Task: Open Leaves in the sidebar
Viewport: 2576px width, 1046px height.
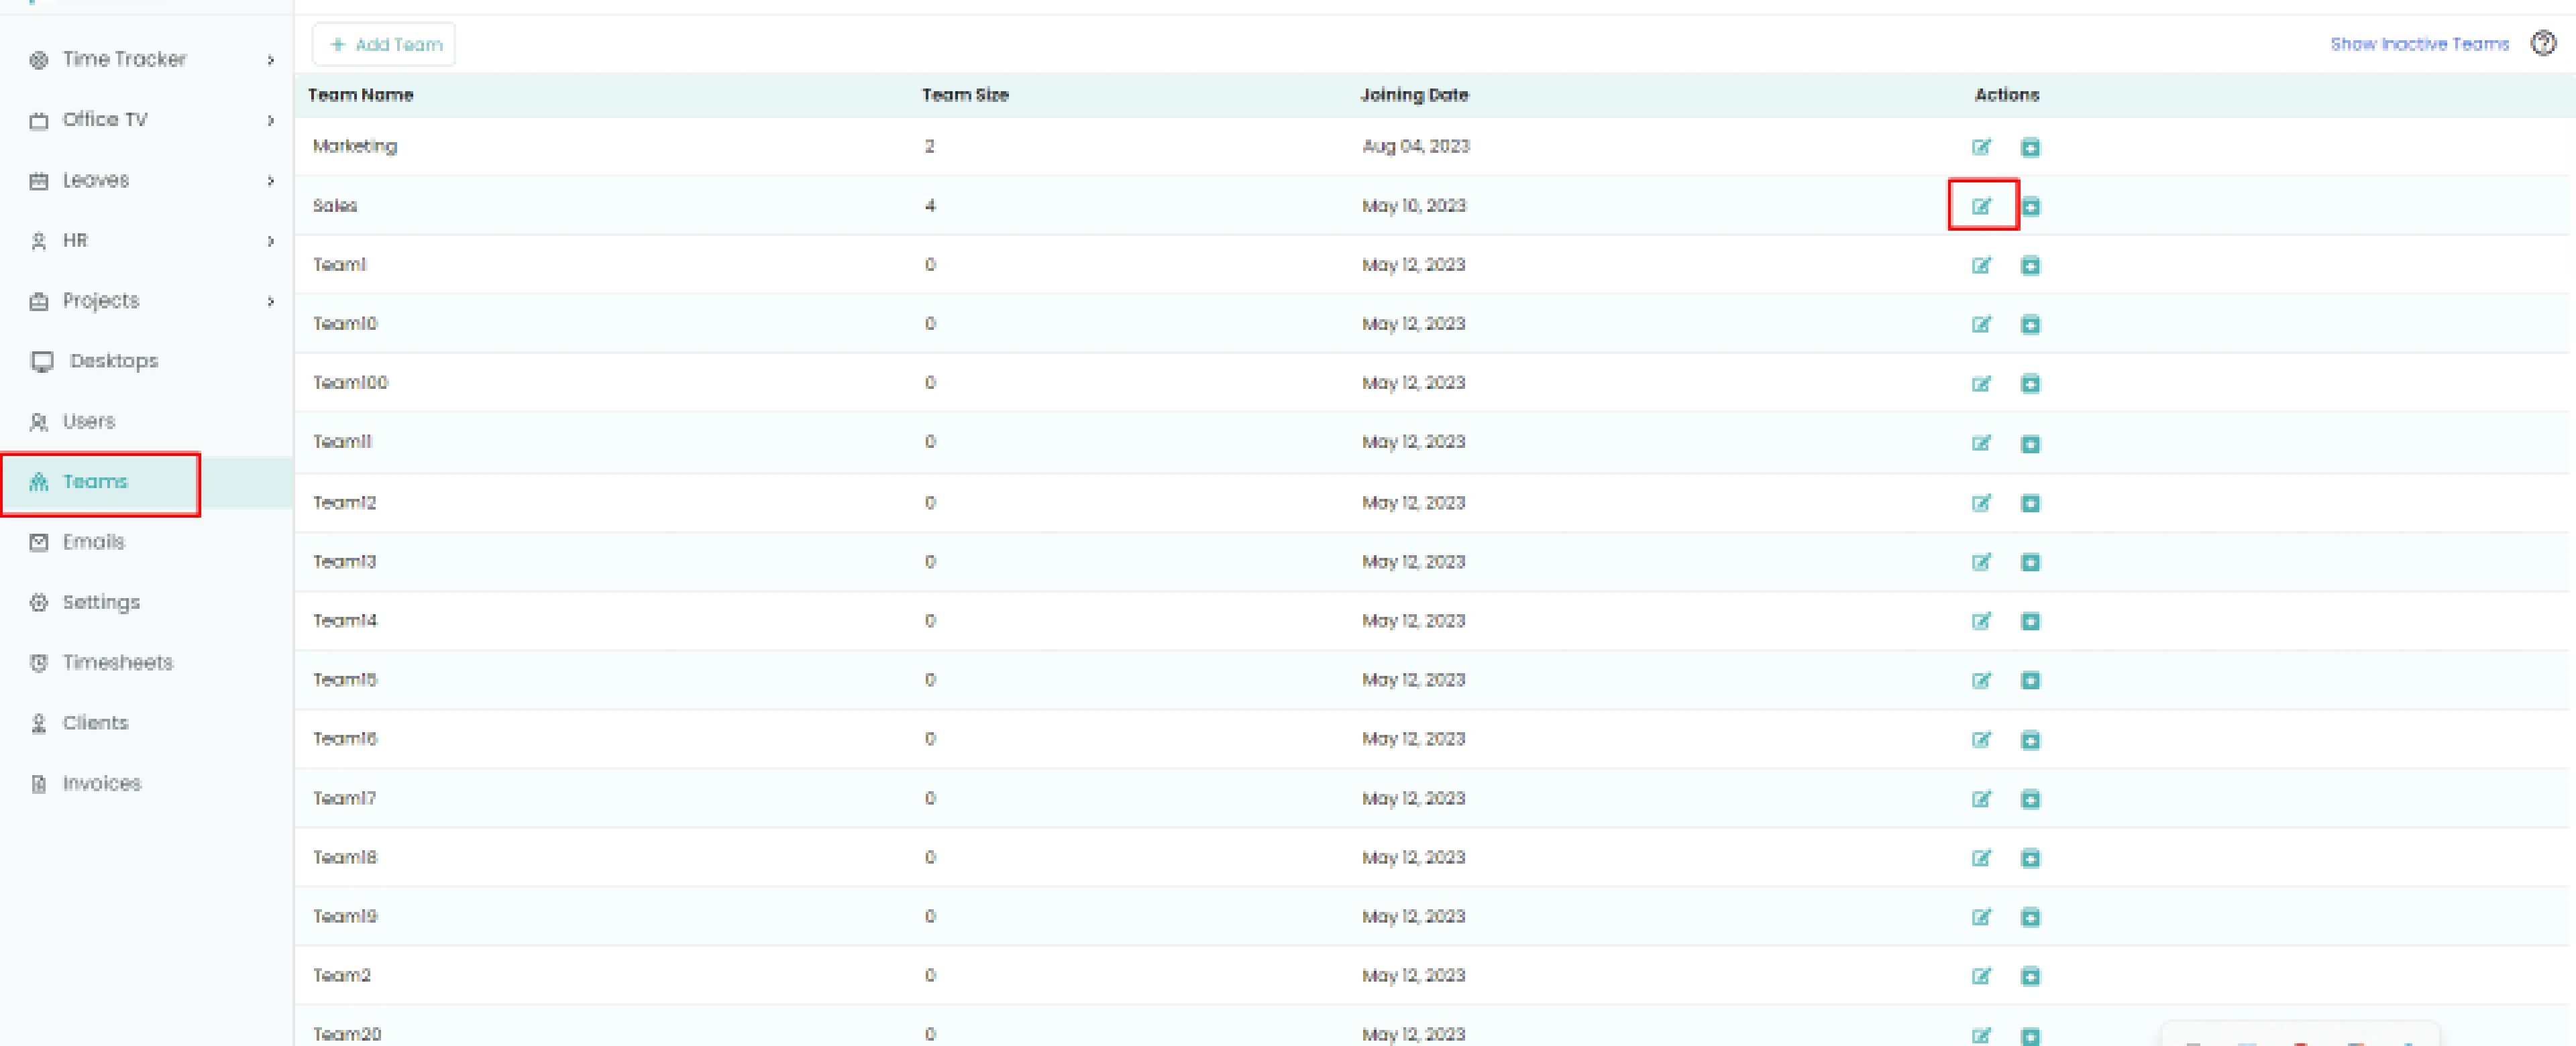Action: pyautogui.click(x=96, y=180)
